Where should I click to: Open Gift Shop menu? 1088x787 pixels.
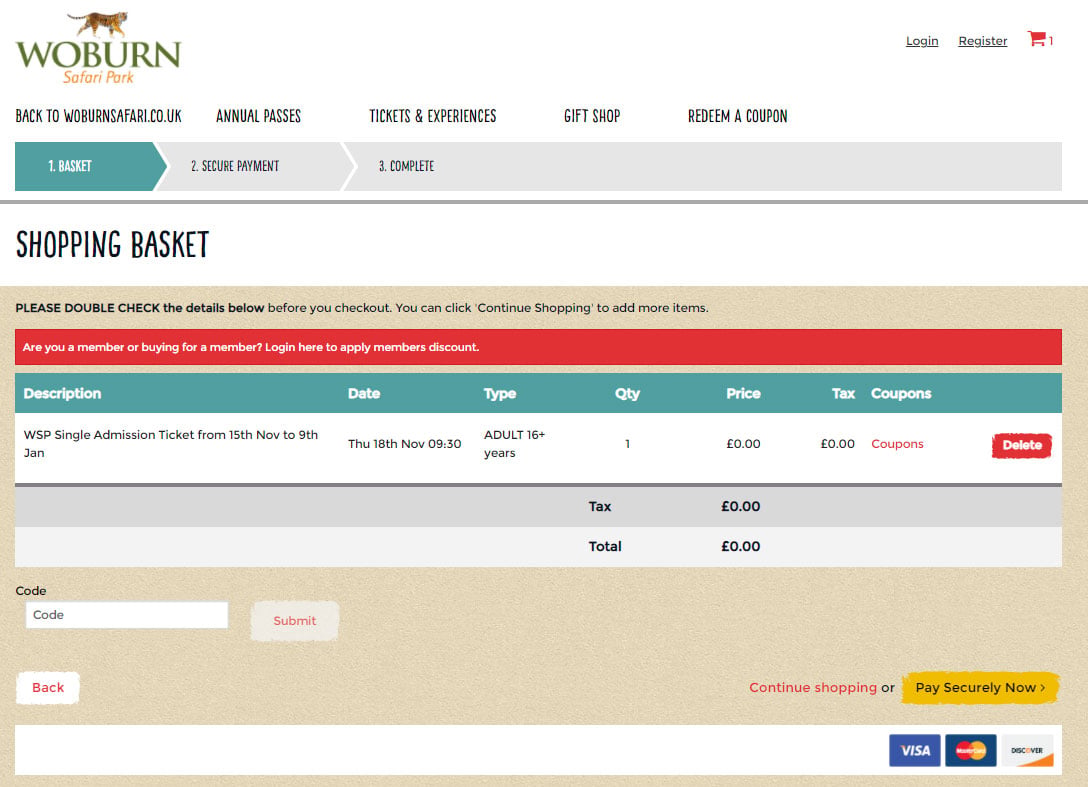point(592,116)
